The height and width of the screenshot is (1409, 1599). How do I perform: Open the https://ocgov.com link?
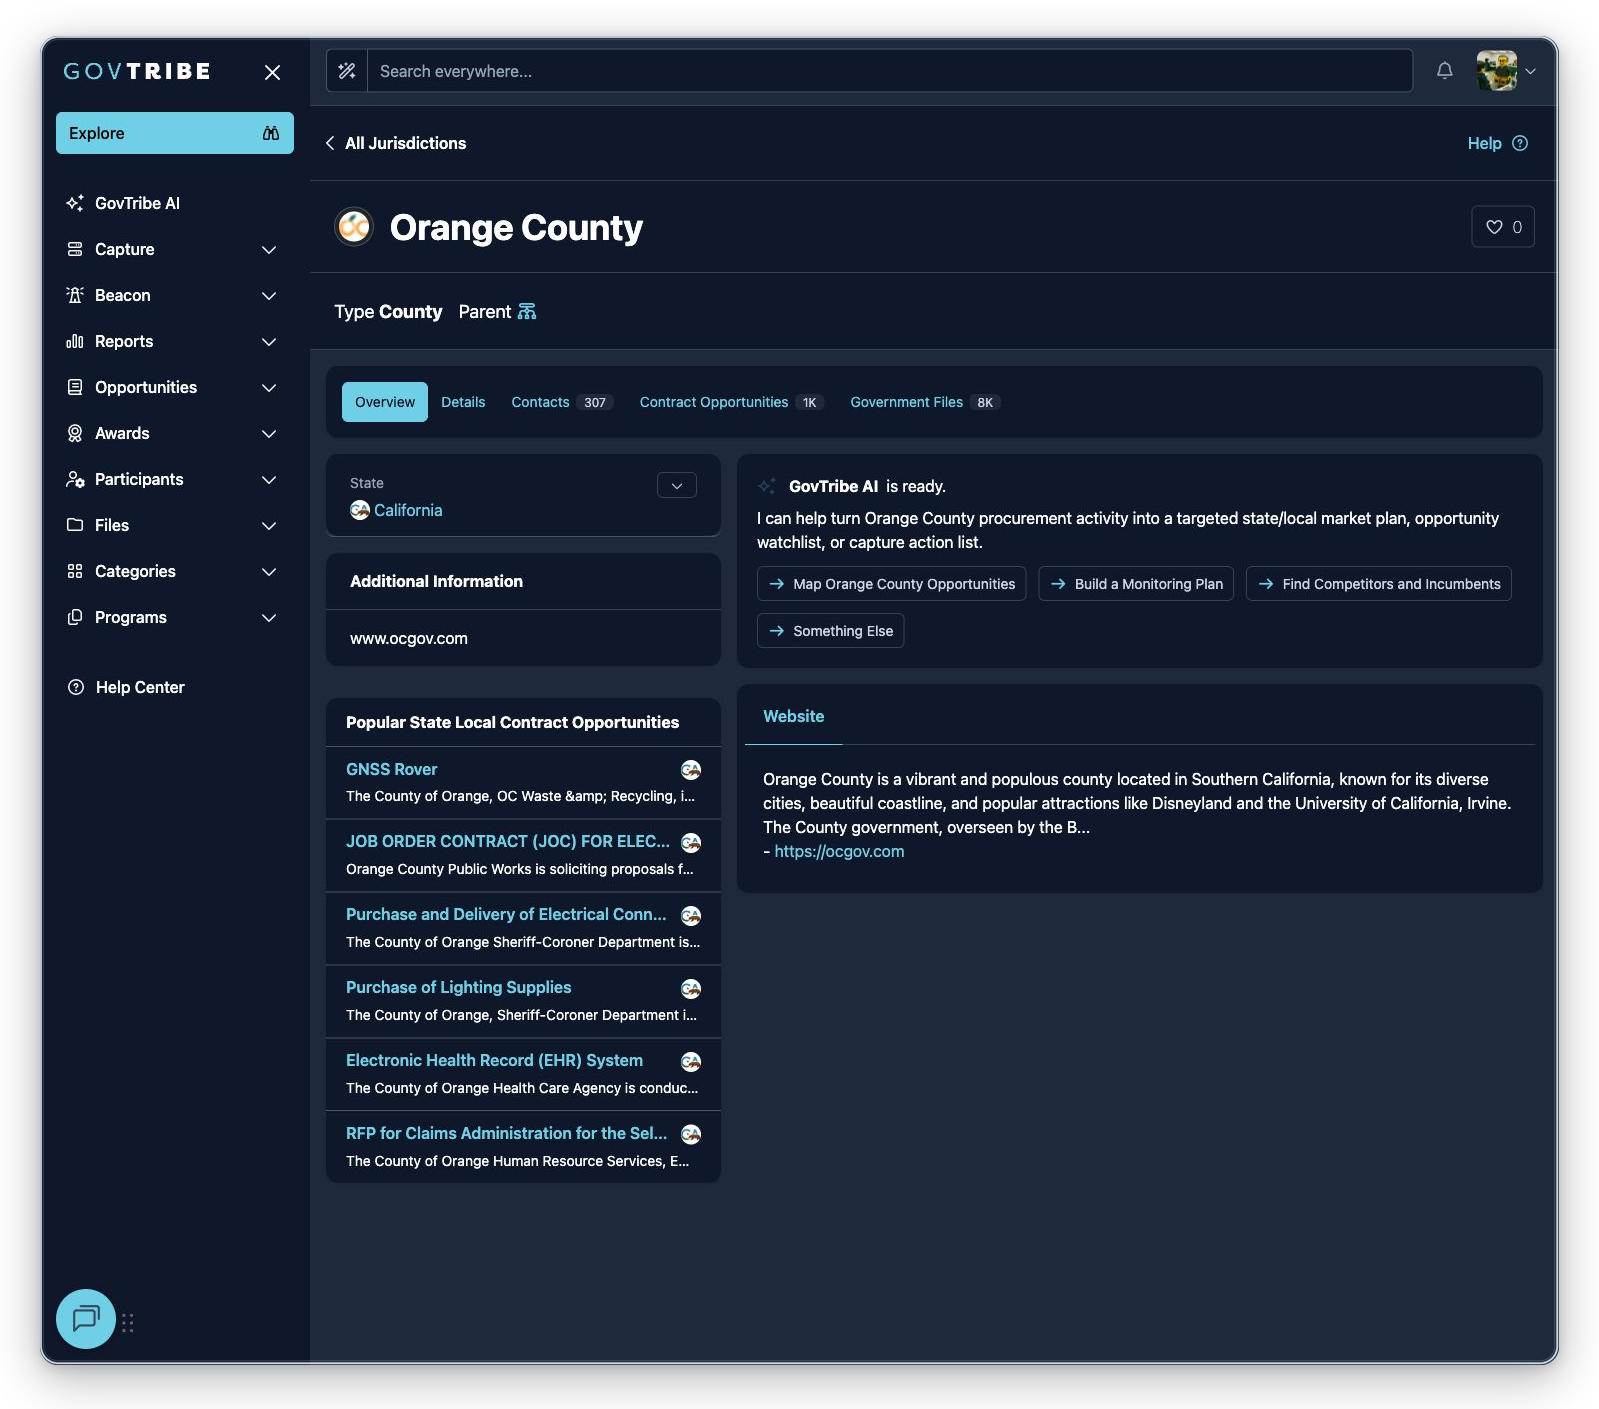839,851
